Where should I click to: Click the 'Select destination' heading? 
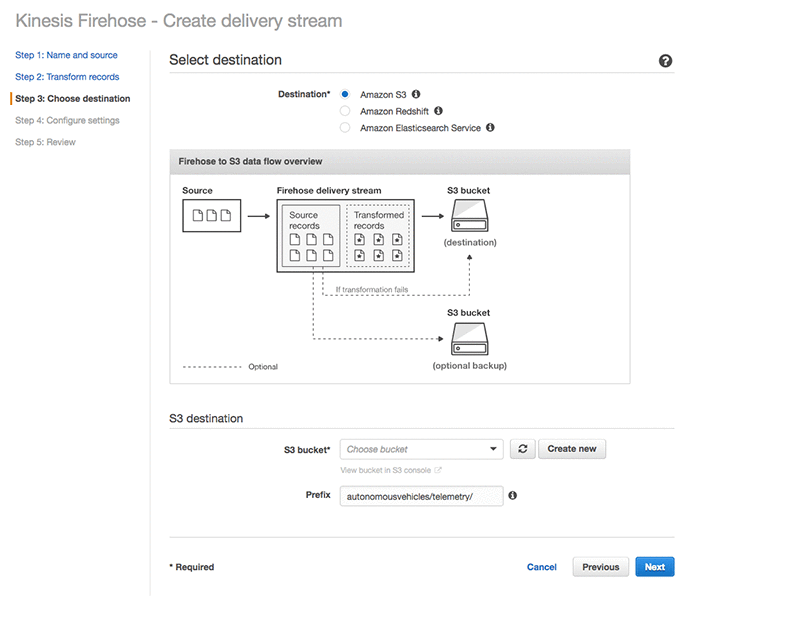[226, 60]
